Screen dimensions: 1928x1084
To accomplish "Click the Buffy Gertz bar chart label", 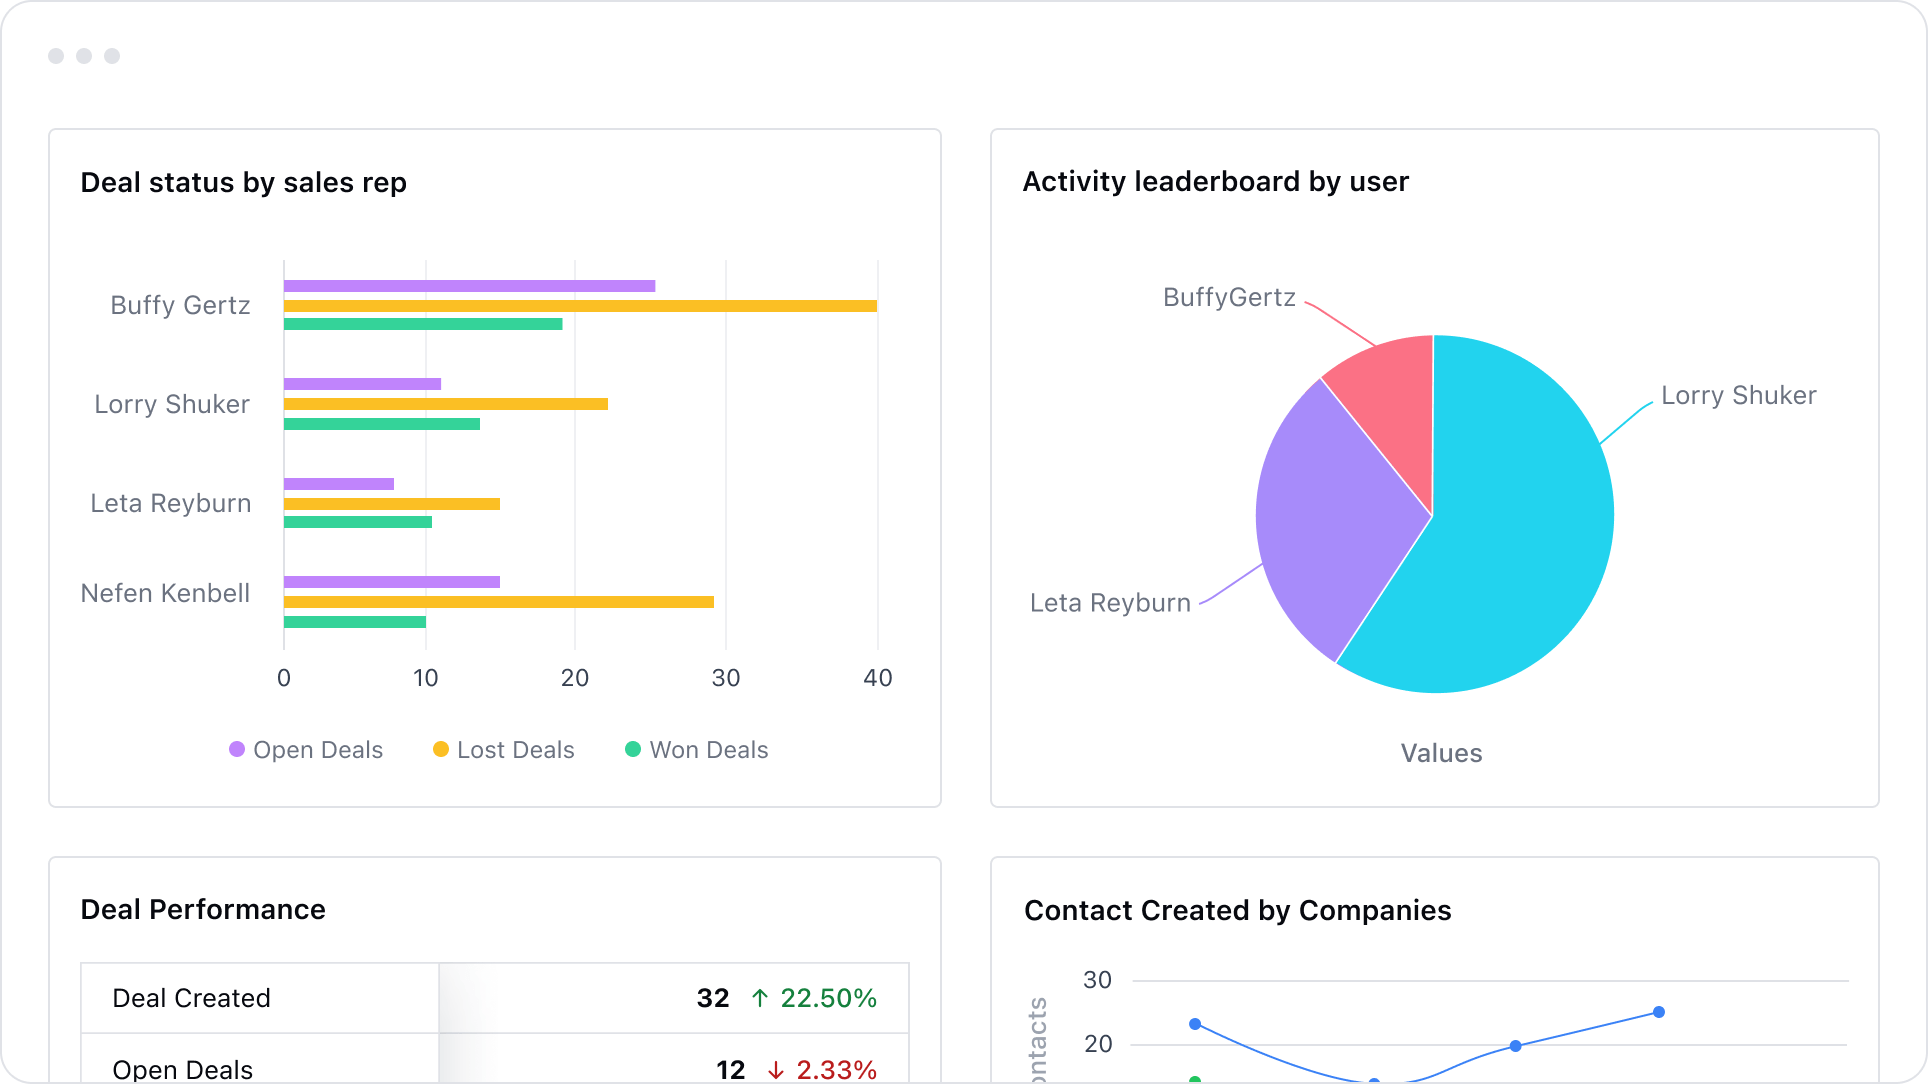I will click(x=180, y=305).
